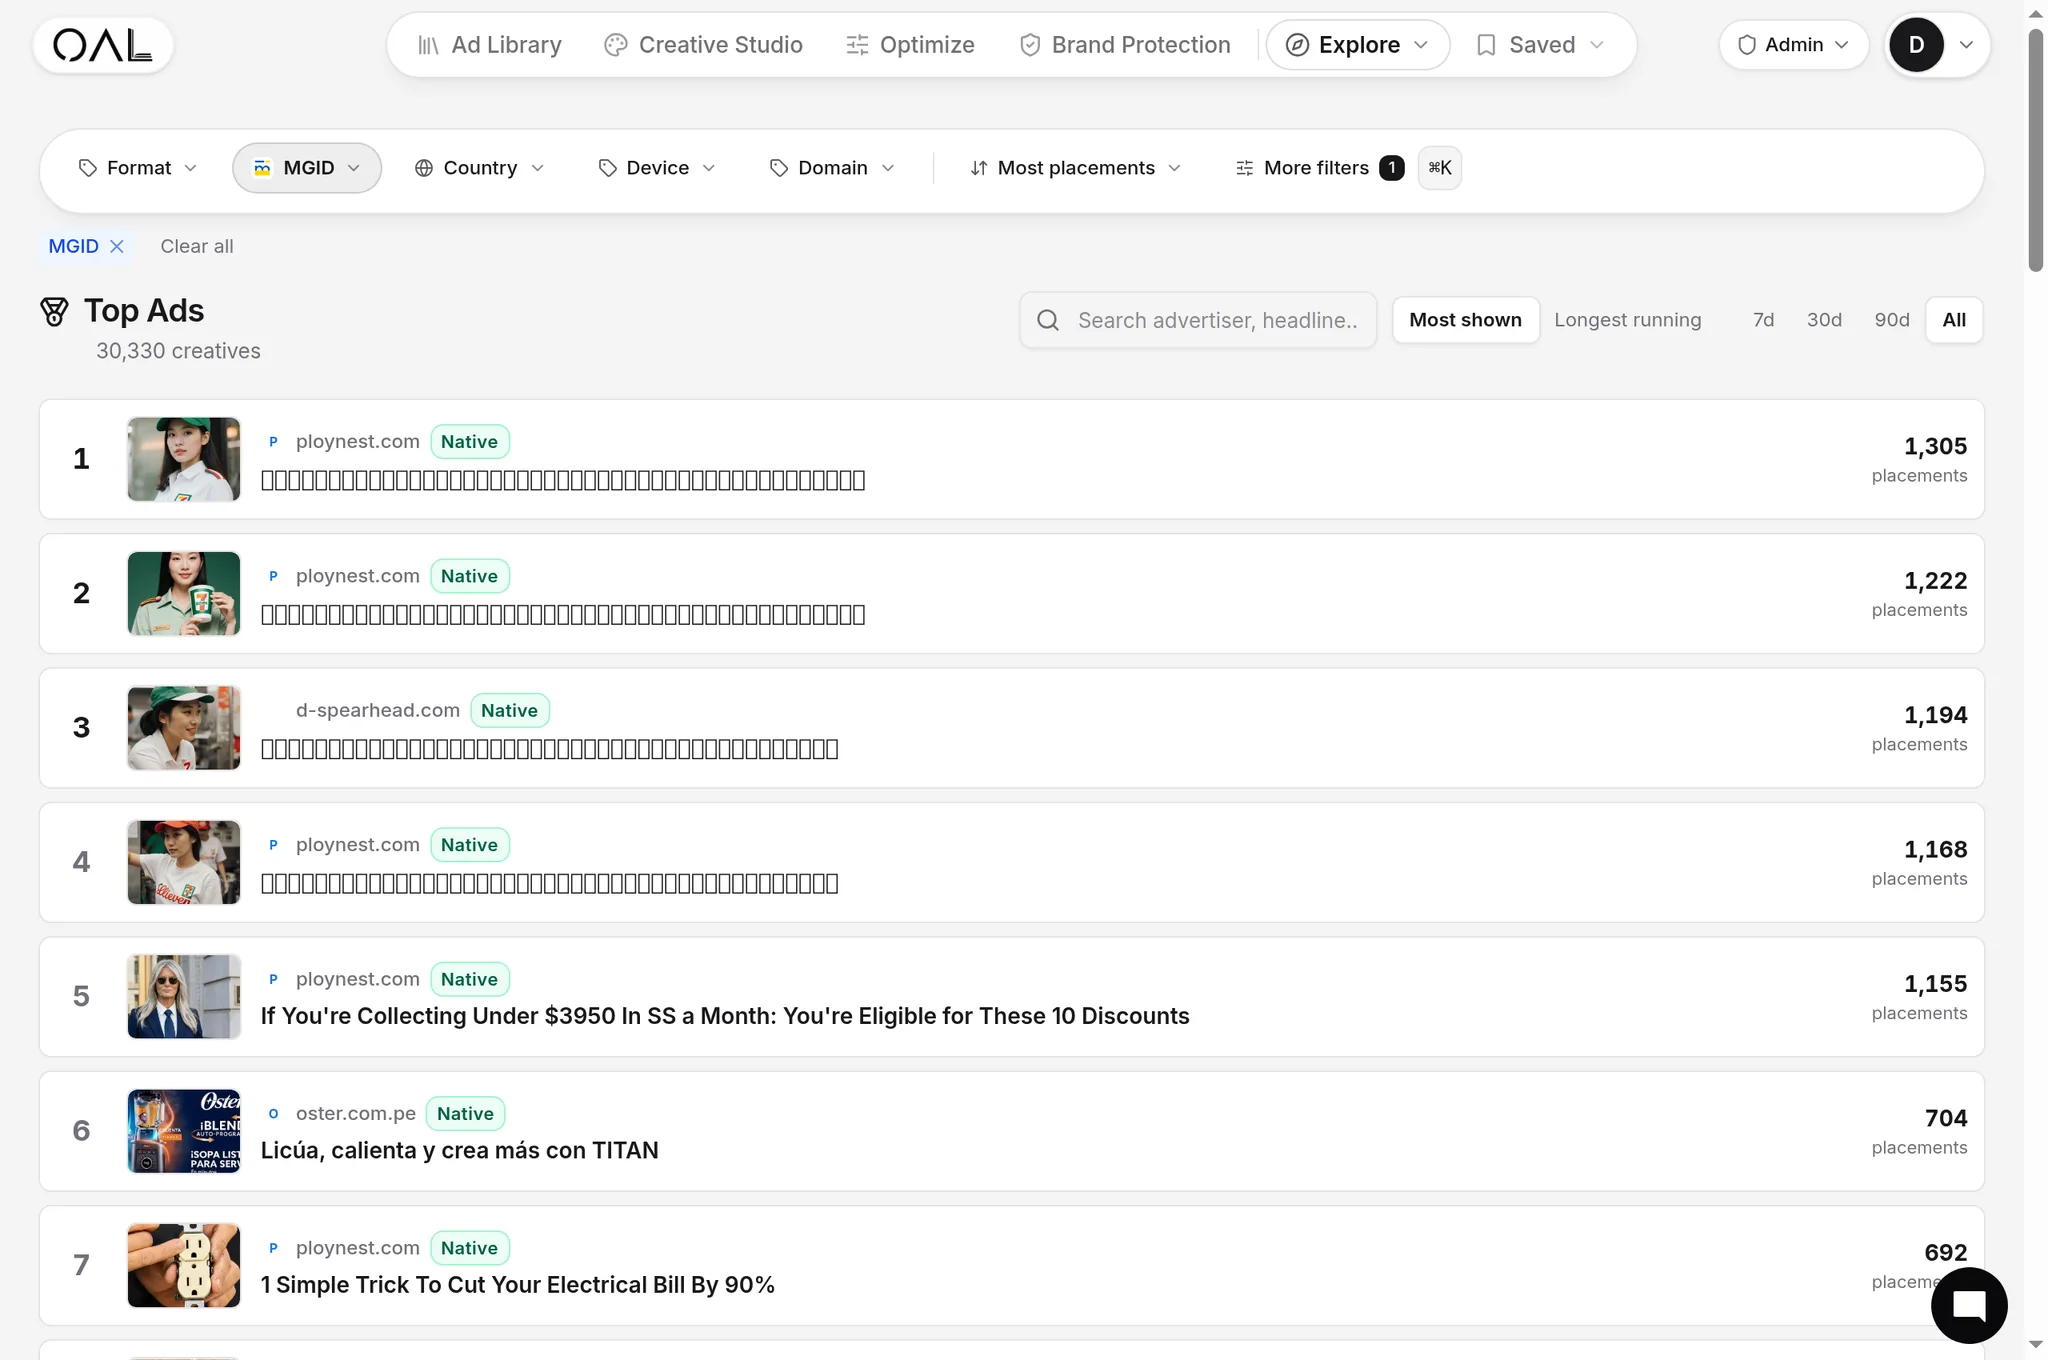2048x1360 pixels.
Task: Open thumbnail of d-spearhead.com ad
Action: (x=184, y=728)
